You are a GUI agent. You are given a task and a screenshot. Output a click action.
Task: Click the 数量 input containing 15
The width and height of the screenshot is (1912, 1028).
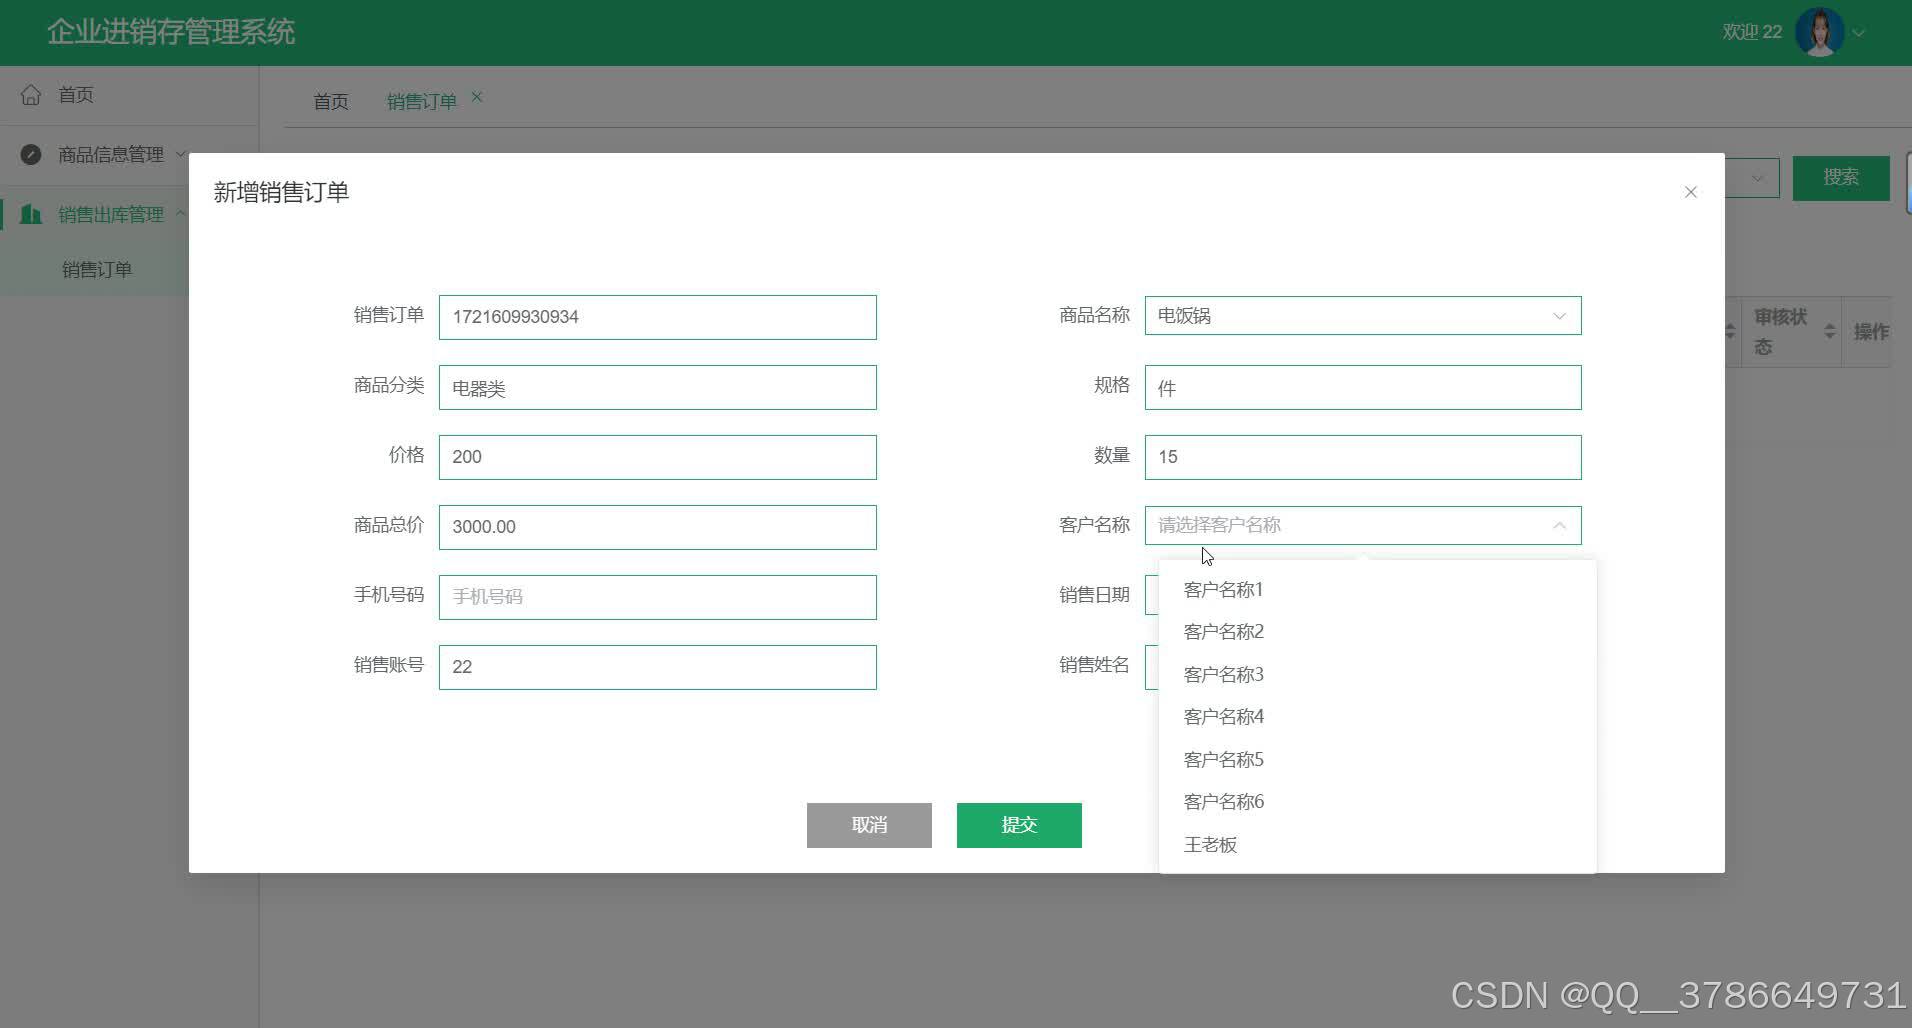coord(1363,457)
